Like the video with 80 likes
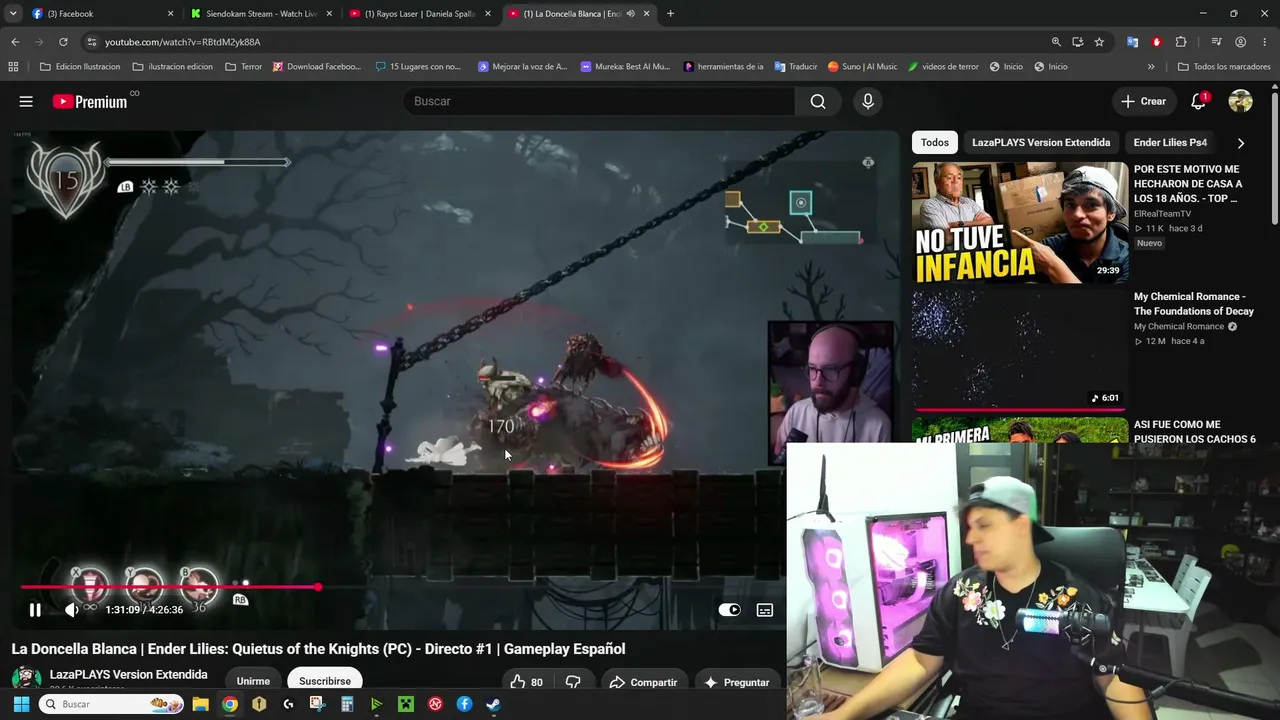 coord(526,682)
